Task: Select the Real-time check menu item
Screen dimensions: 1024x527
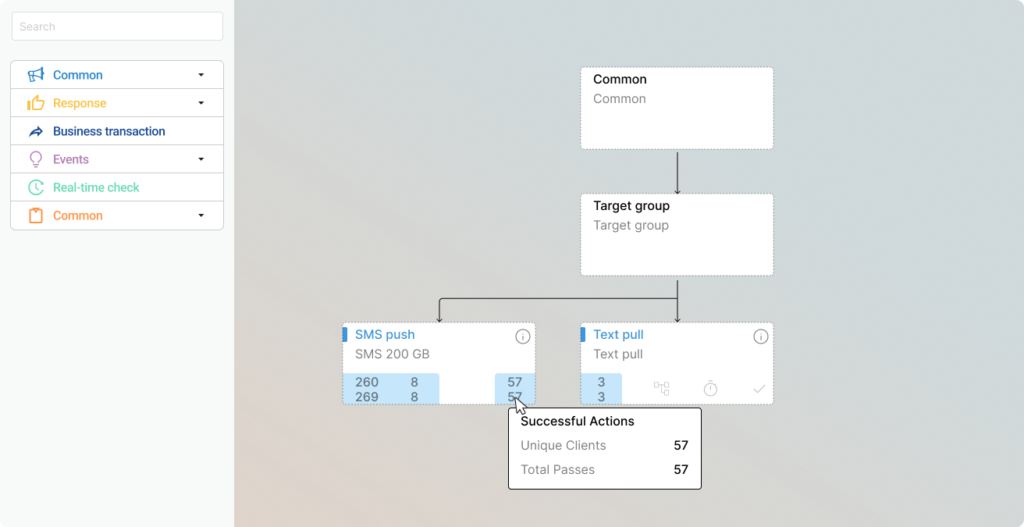Action: [x=96, y=187]
